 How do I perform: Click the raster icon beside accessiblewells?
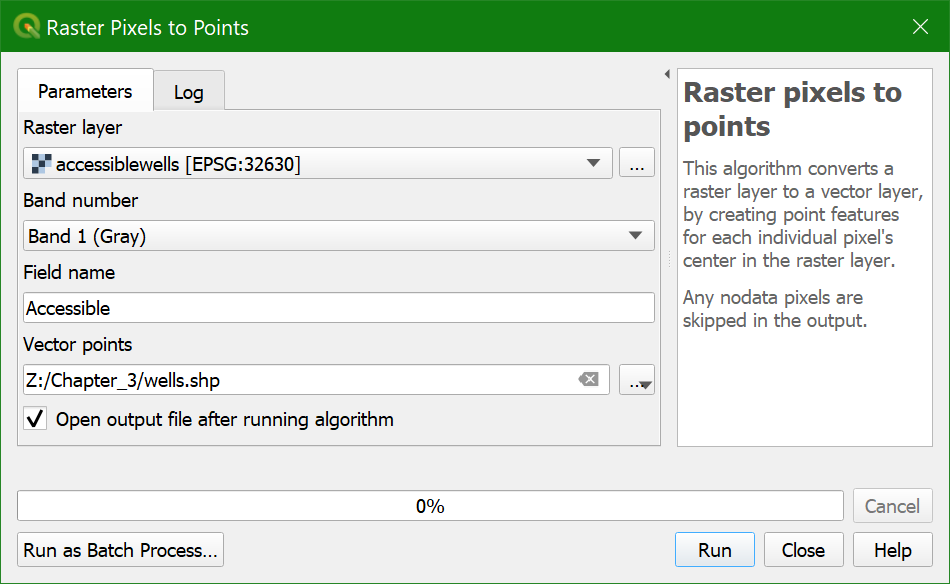click(41, 164)
